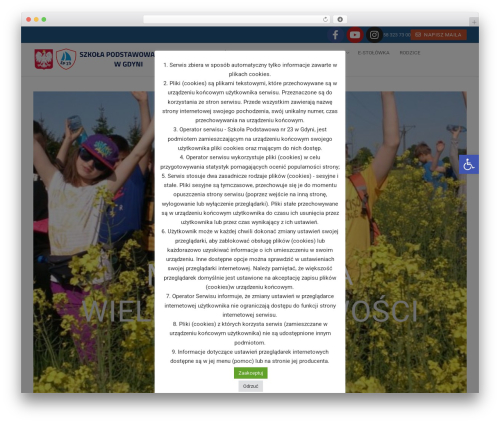Open the school's Facebook page icon
The image size is (500, 423).
[x=335, y=35]
